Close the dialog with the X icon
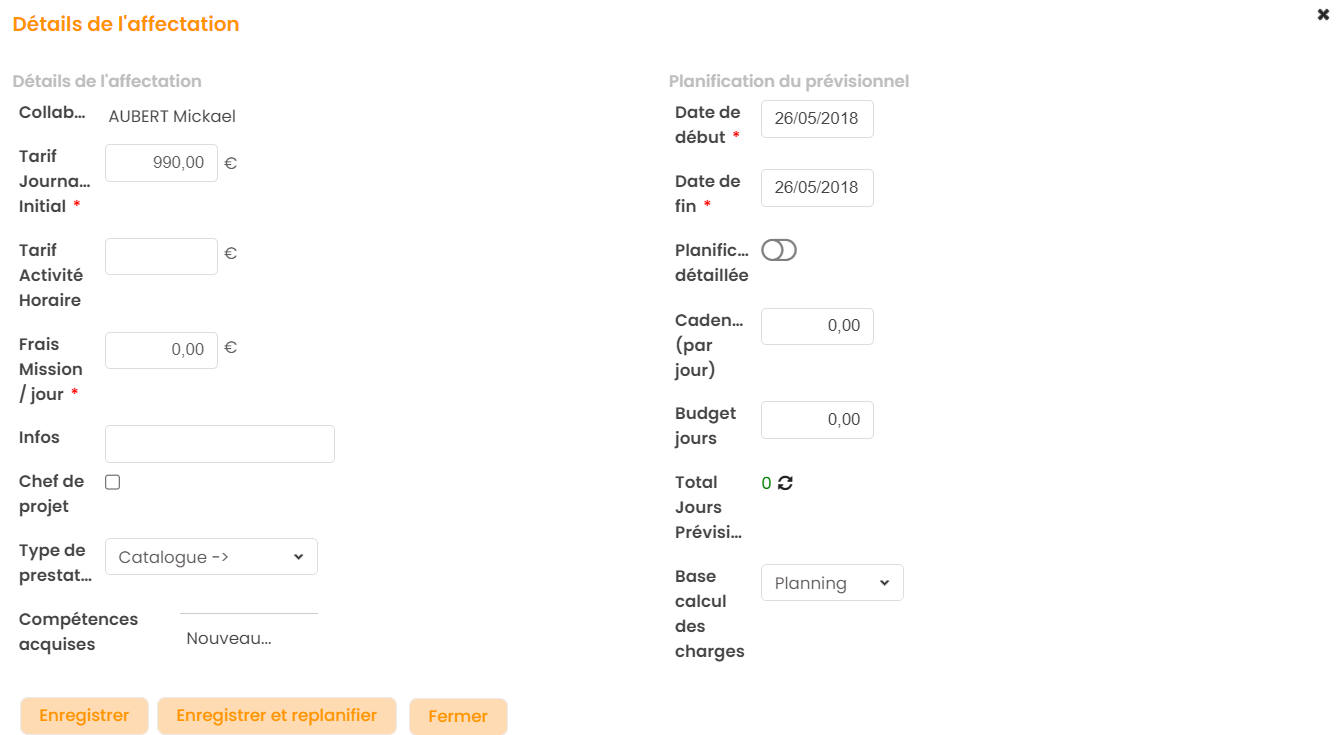1340x735 pixels. (1323, 15)
